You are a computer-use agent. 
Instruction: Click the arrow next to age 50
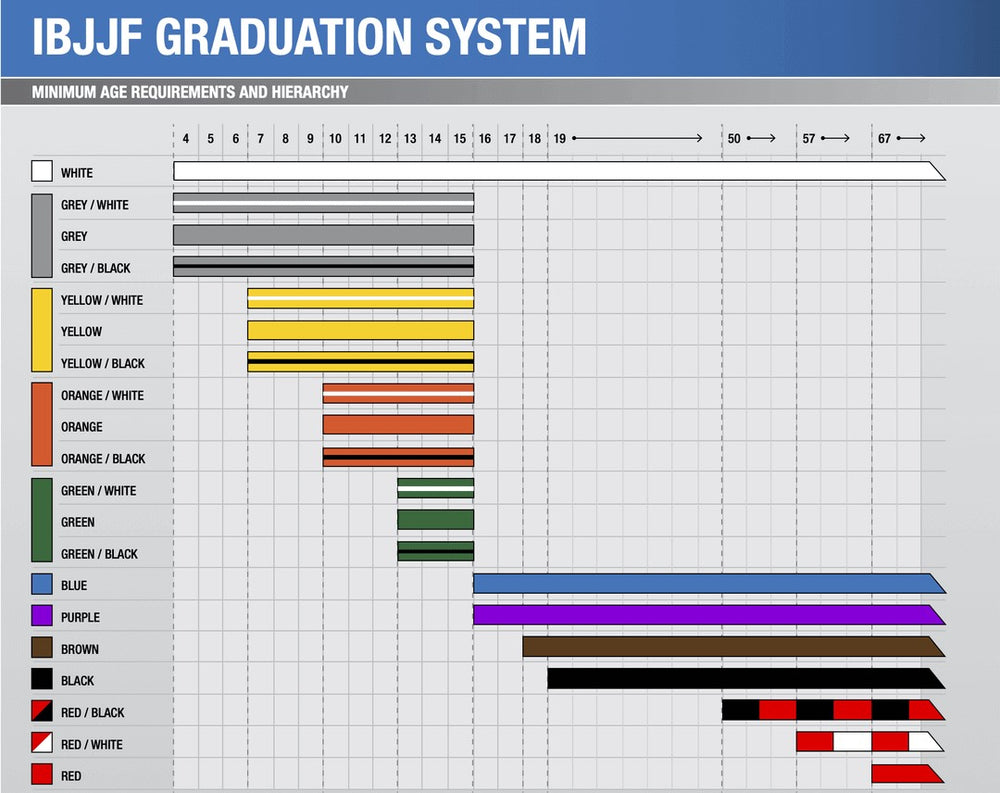[761, 138]
